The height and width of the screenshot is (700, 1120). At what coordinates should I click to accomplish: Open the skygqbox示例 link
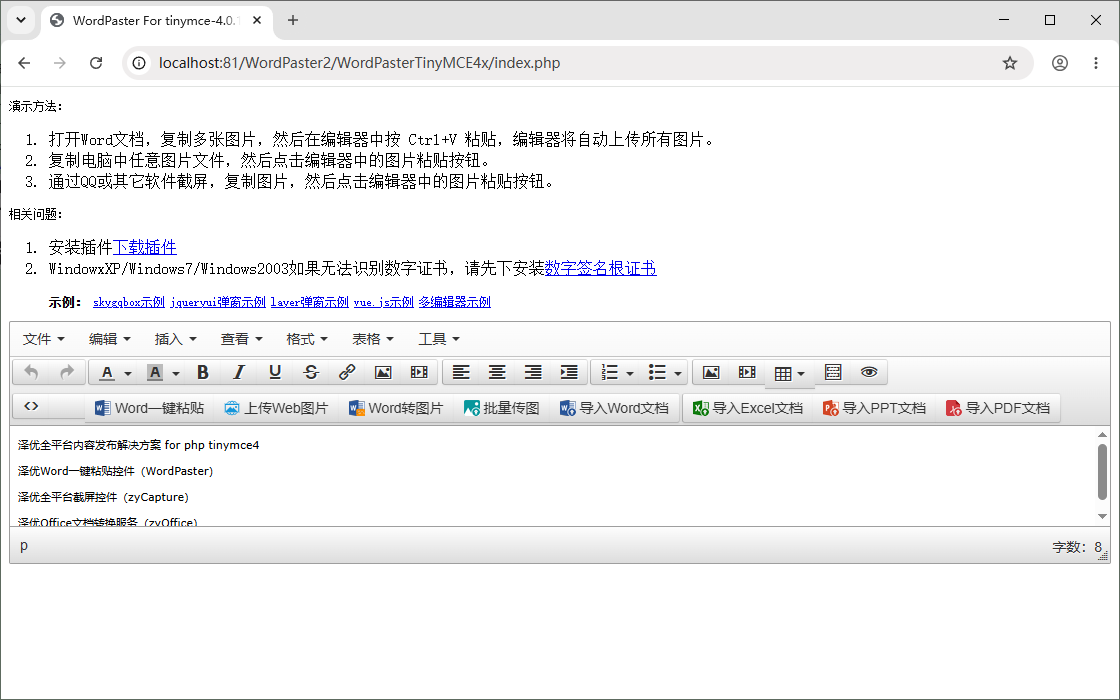pyautogui.click(x=129, y=302)
